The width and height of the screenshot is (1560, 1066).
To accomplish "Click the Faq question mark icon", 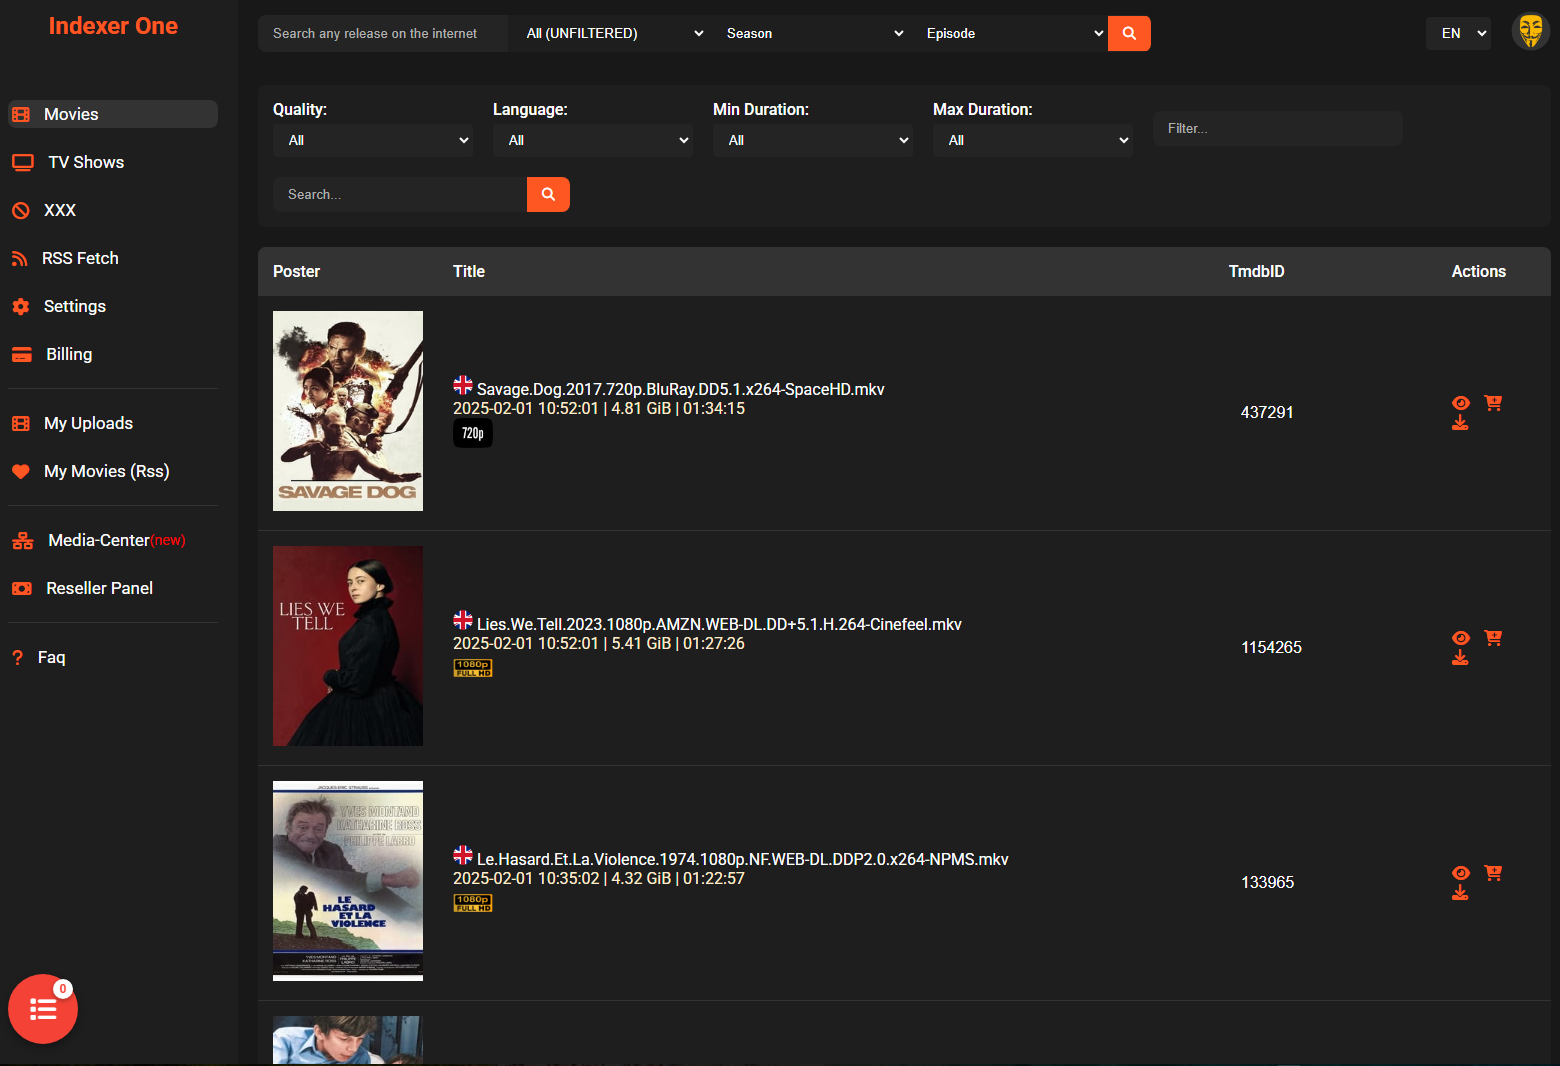I will (17, 657).
